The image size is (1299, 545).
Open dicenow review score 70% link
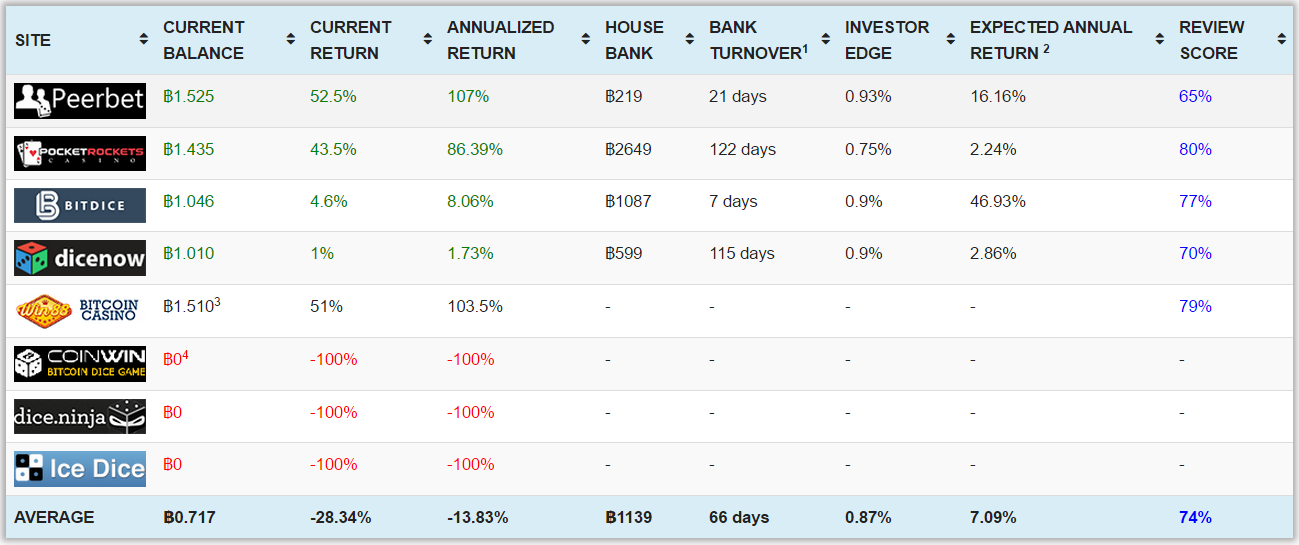tap(1195, 254)
